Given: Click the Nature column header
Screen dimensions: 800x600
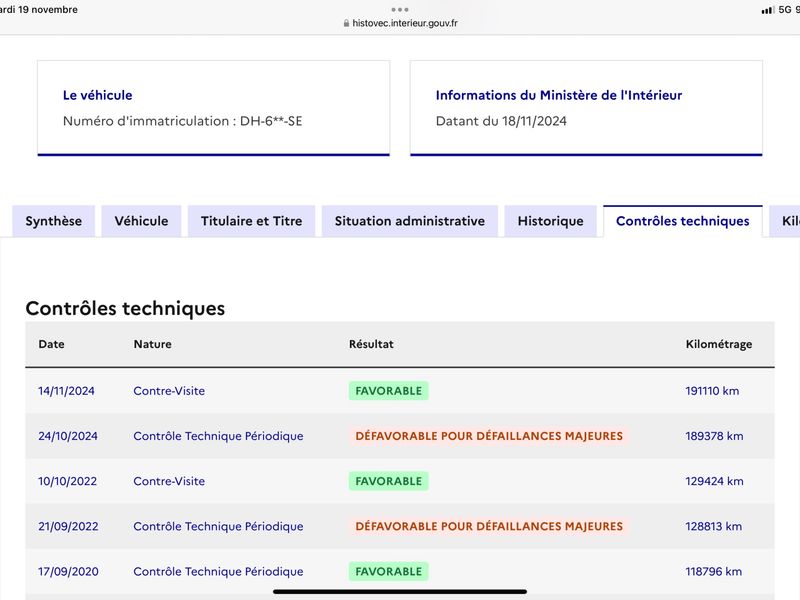Looking at the screenshot, I should (x=153, y=344).
